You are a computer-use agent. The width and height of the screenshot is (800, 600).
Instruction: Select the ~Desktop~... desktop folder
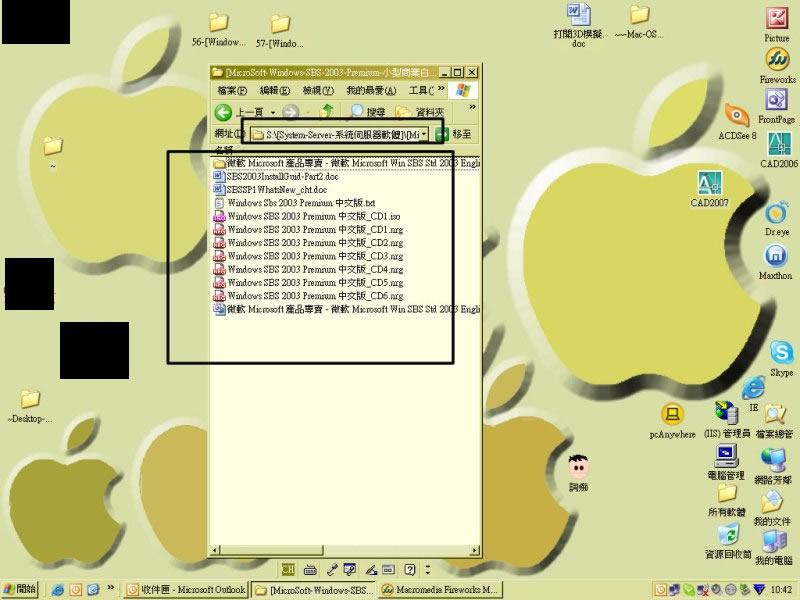30,406
